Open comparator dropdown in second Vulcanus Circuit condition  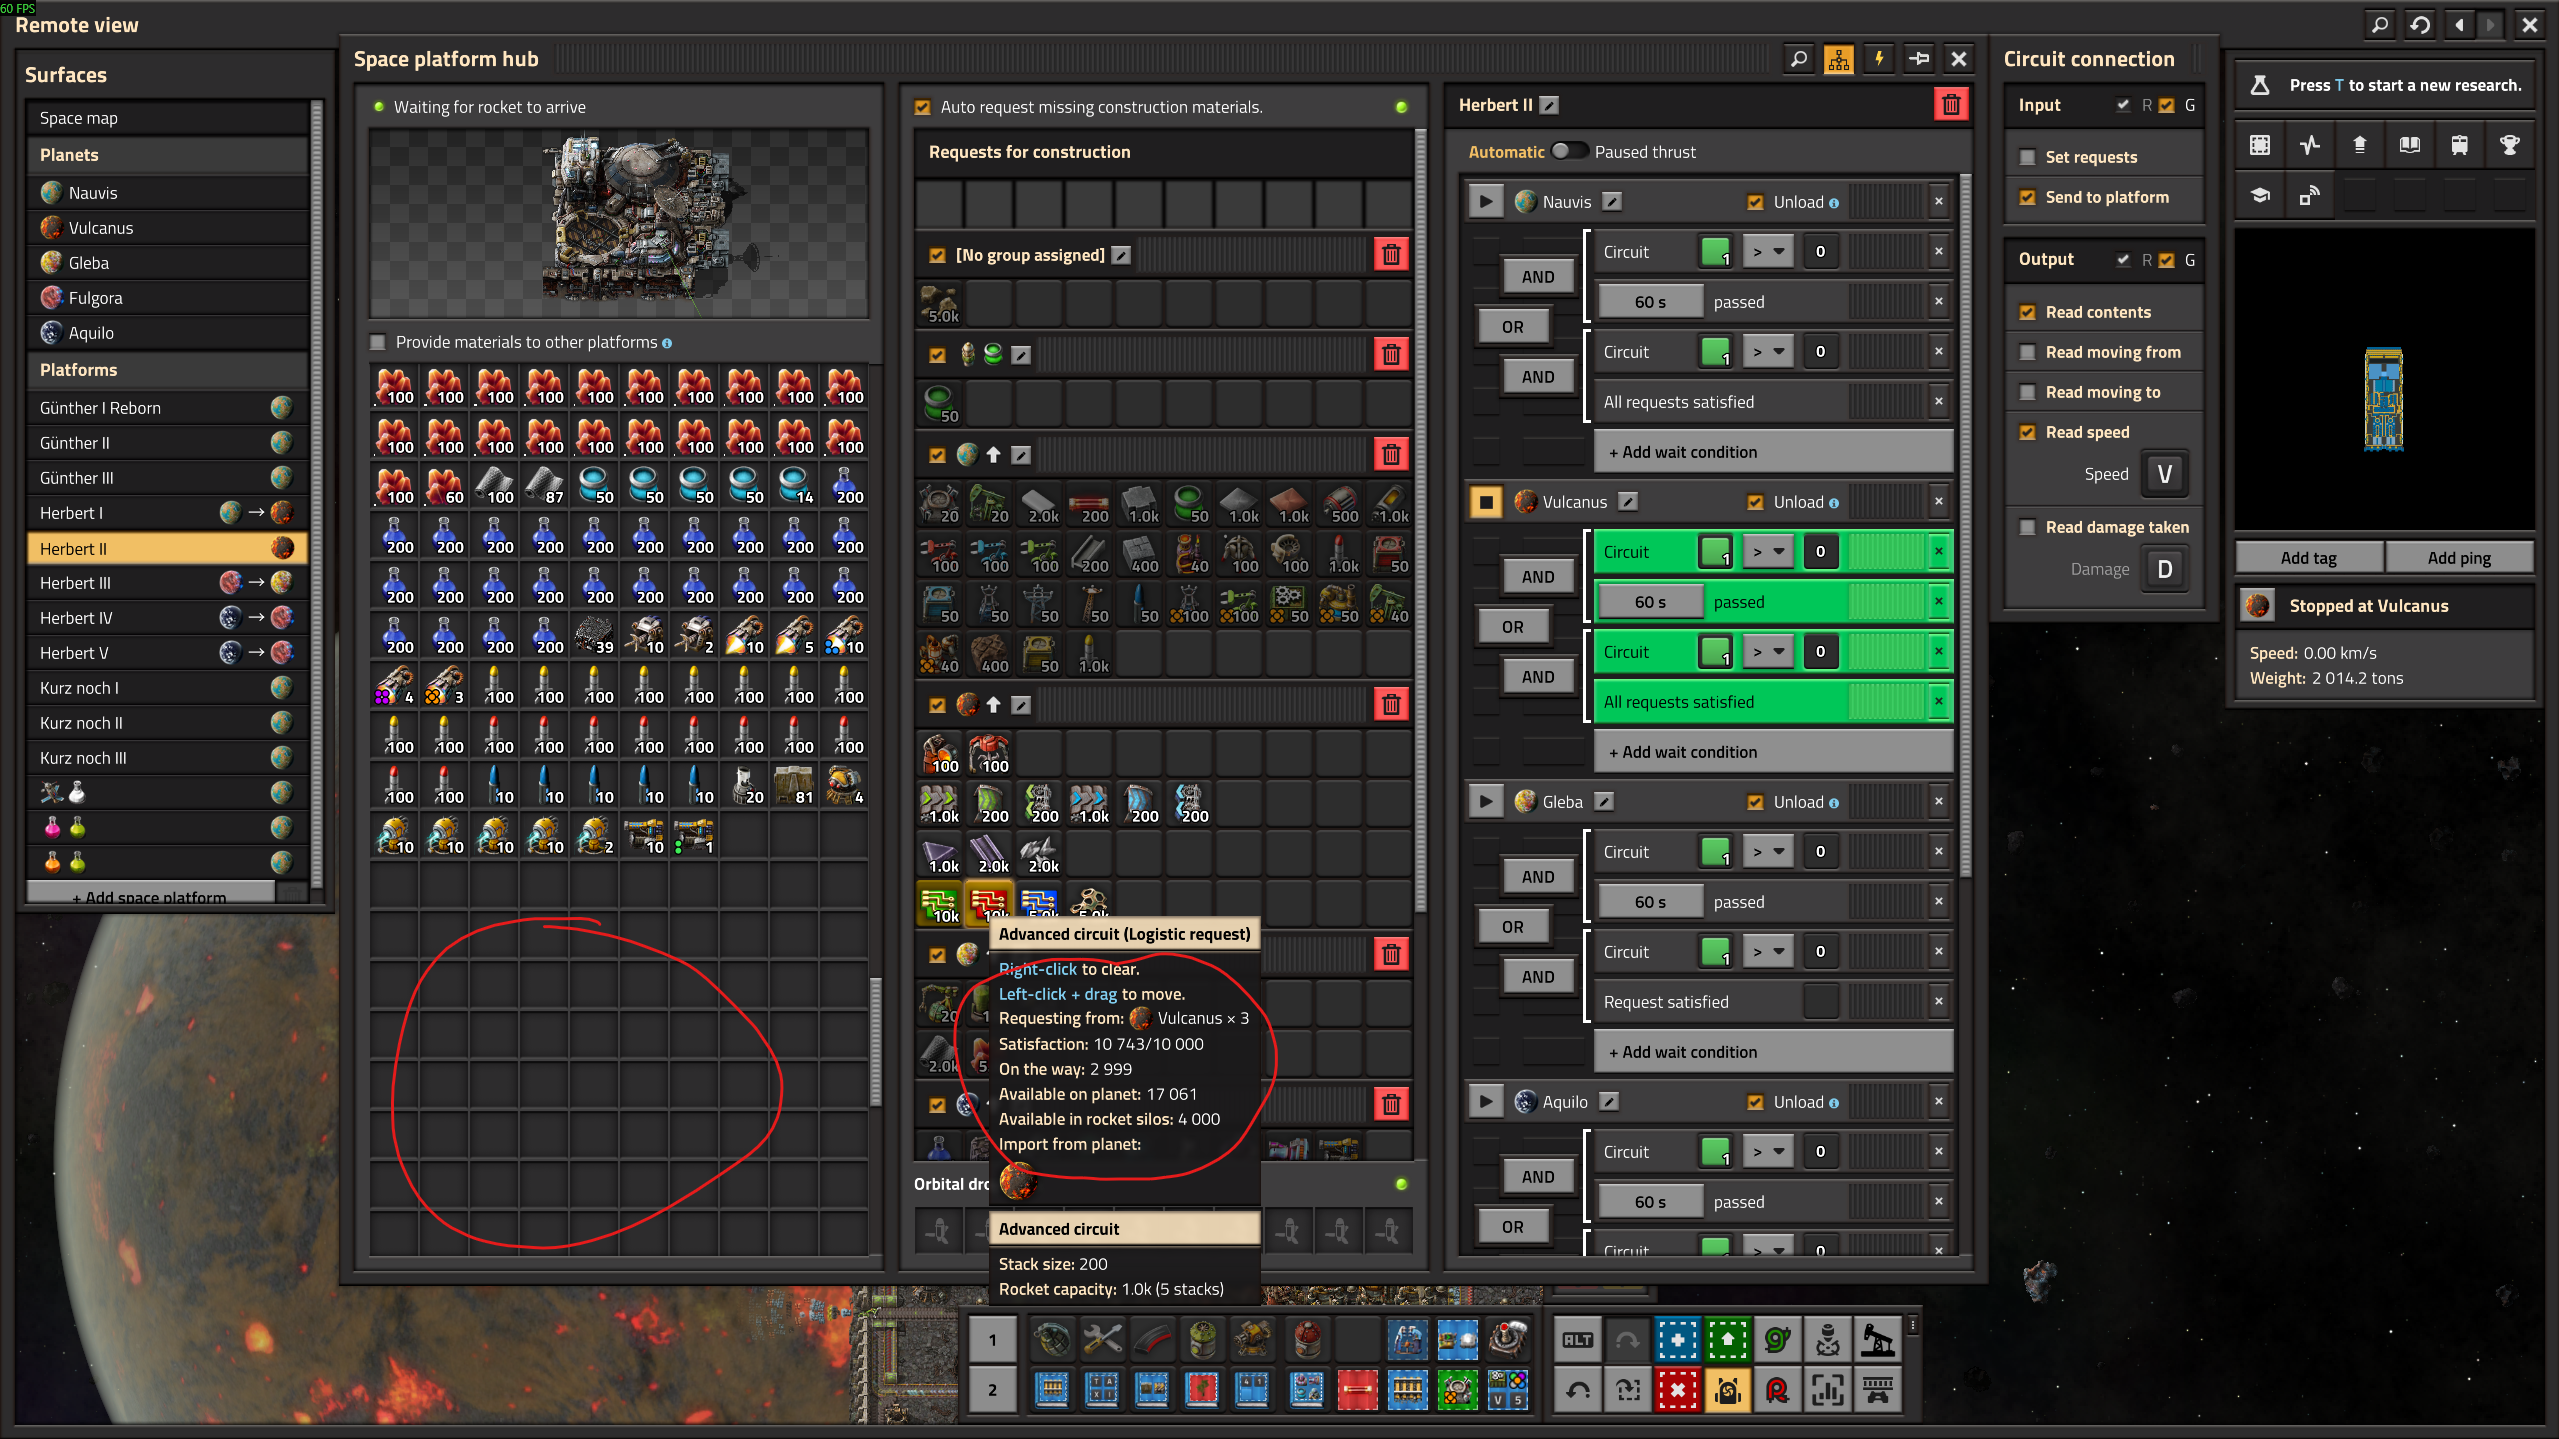tap(1768, 652)
